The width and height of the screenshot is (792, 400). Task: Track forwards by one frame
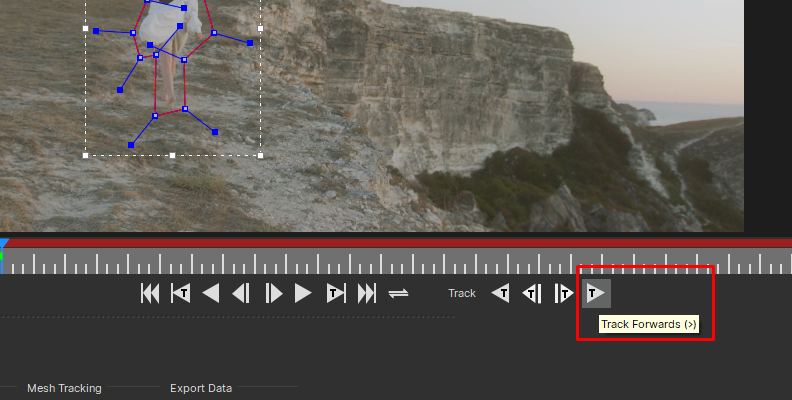click(564, 293)
